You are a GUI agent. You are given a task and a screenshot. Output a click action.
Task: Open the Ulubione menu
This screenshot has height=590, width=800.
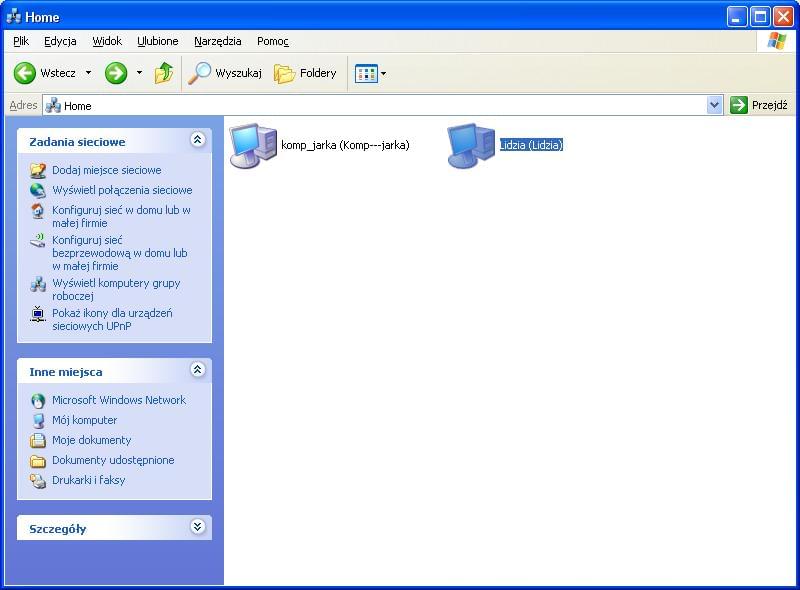(x=158, y=41)
